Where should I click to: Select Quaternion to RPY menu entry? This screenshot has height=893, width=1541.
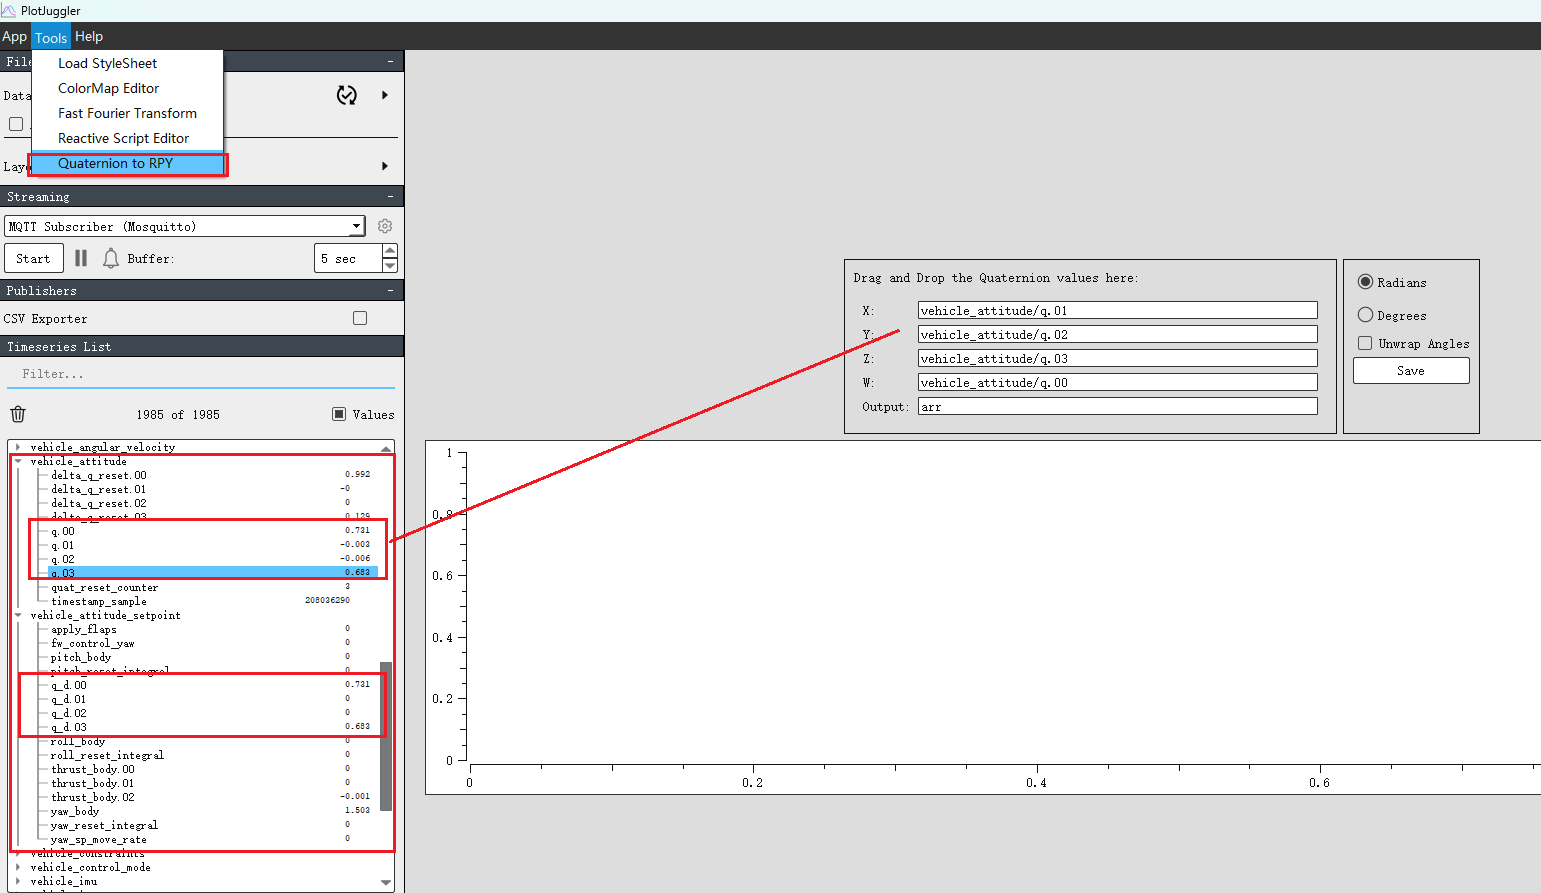[115, 164]
